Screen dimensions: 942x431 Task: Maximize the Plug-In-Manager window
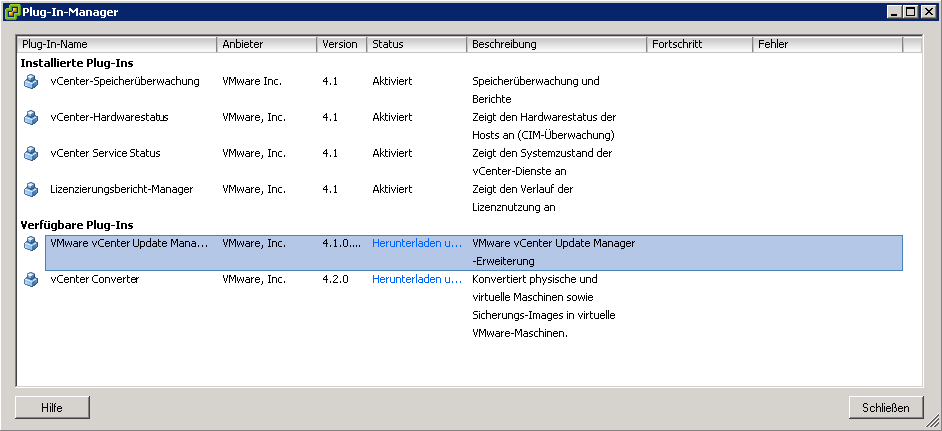[911, 12]
